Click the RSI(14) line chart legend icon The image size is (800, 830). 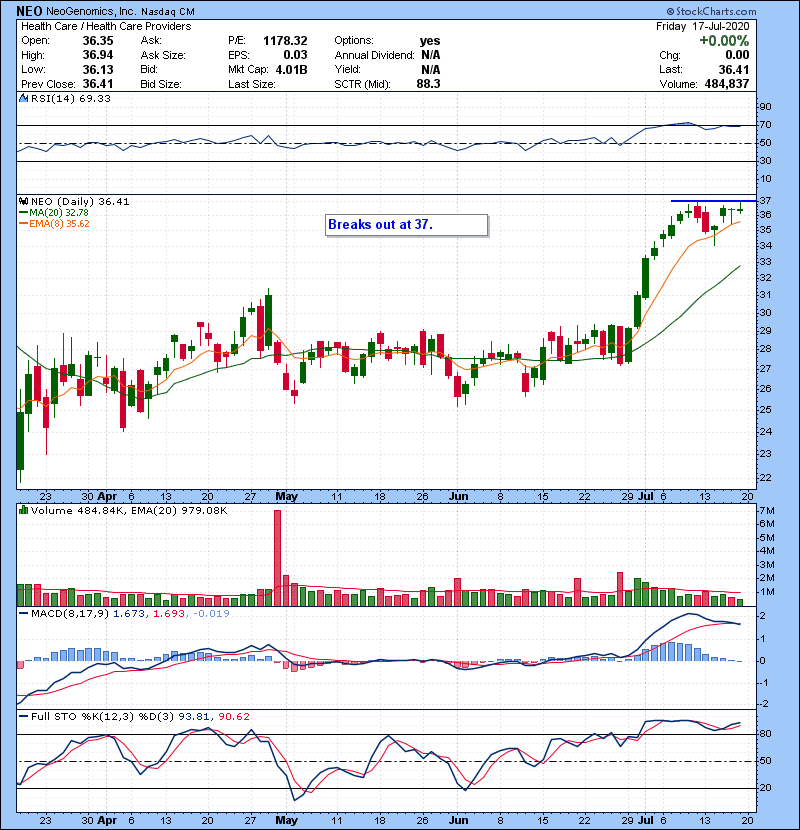point(23,98)
